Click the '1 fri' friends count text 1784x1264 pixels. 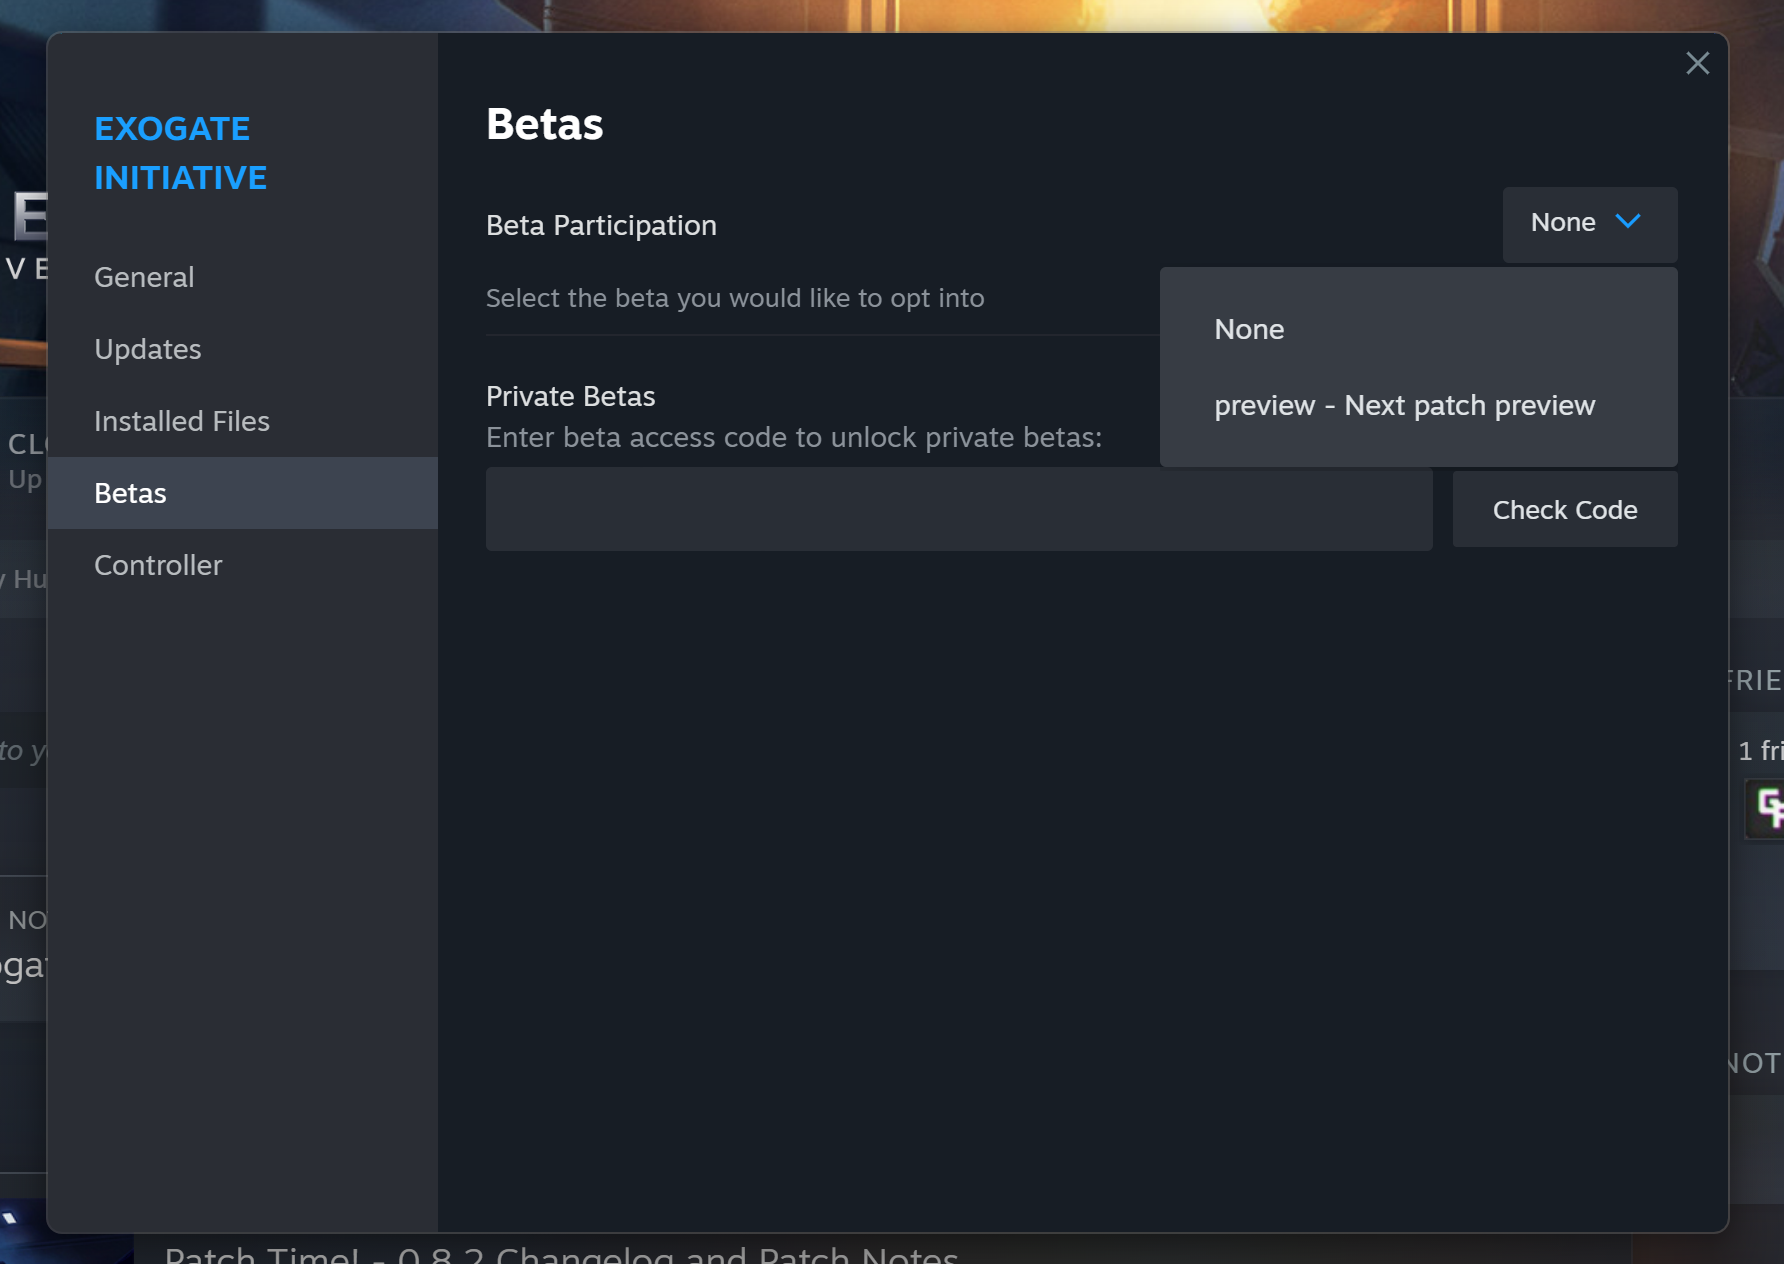1760,750
